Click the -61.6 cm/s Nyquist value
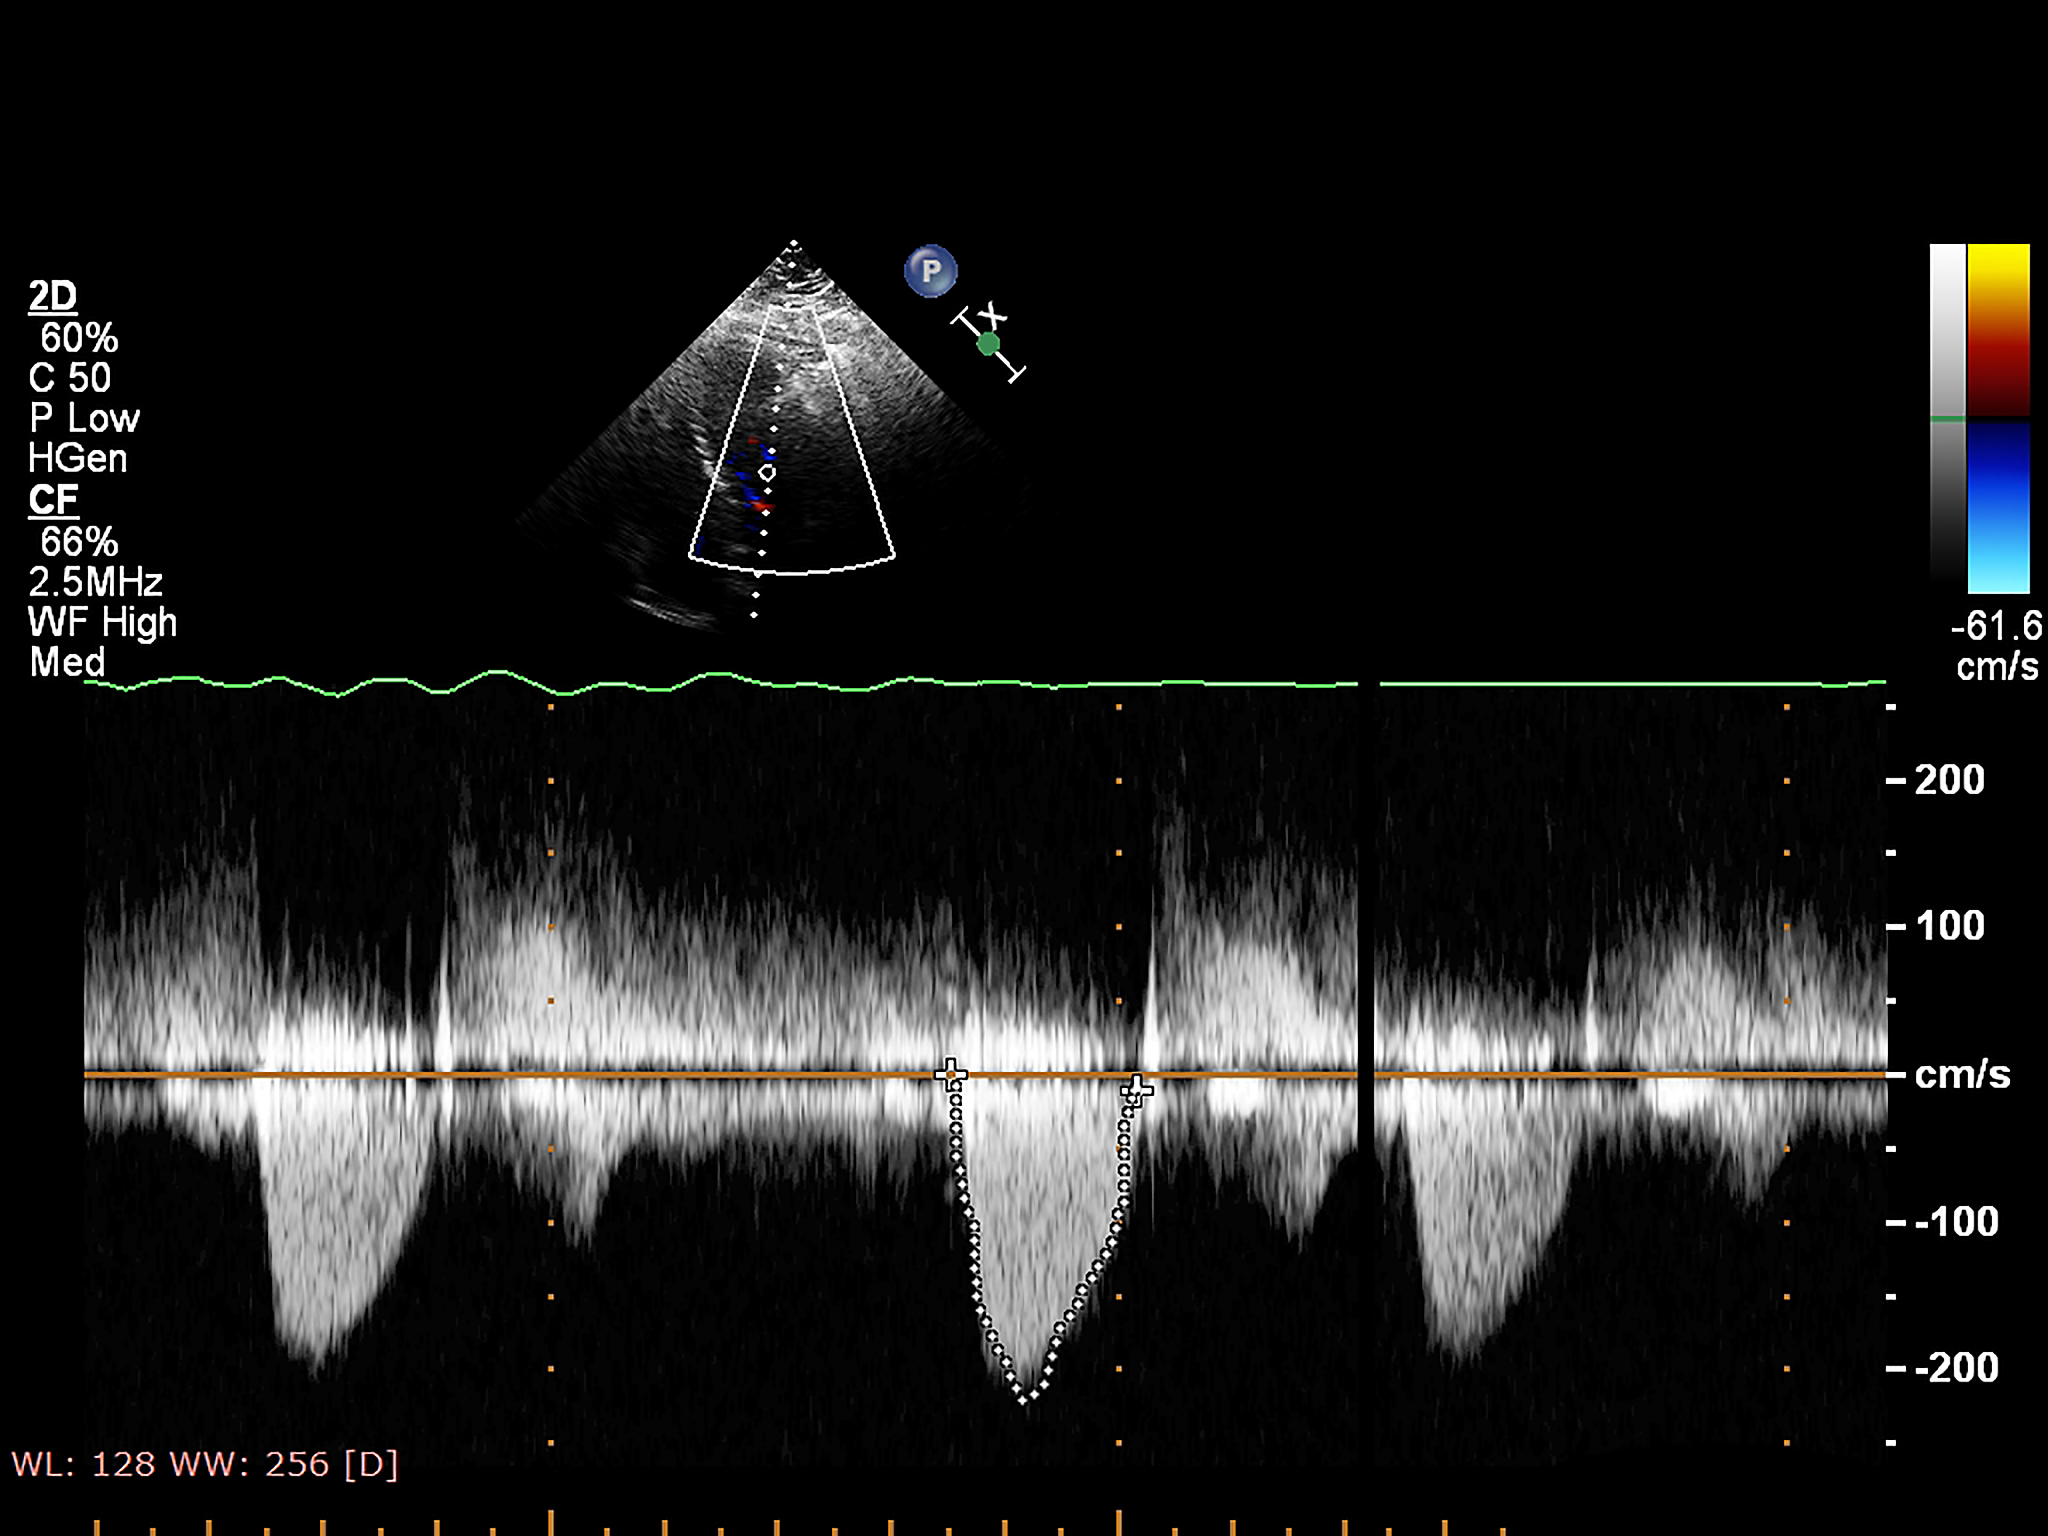2048x1536 pixels. point(1996,627)
